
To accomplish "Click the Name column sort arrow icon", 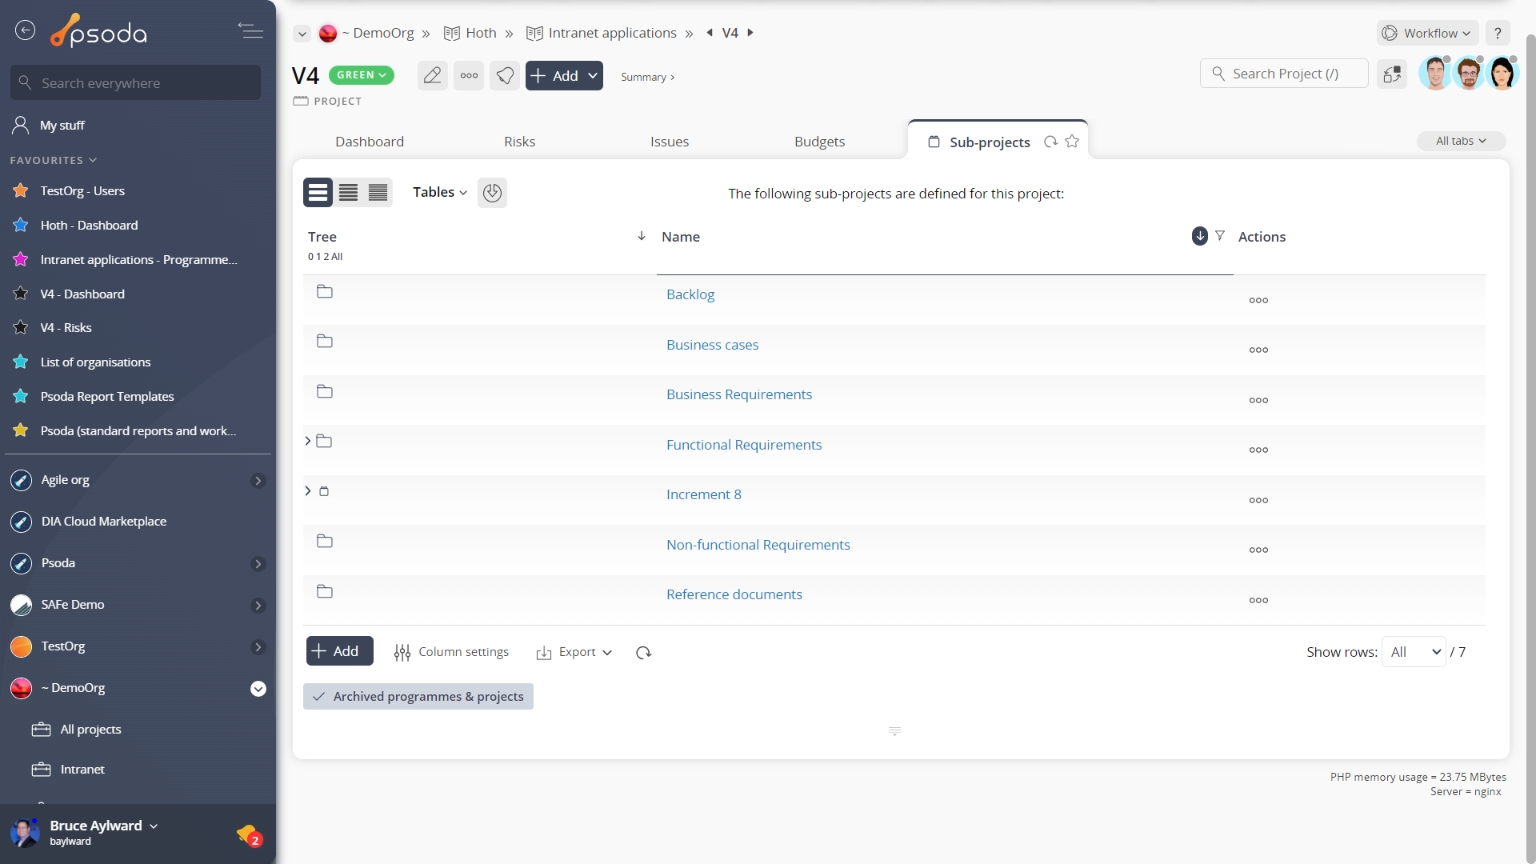I will pos(1200,236).
